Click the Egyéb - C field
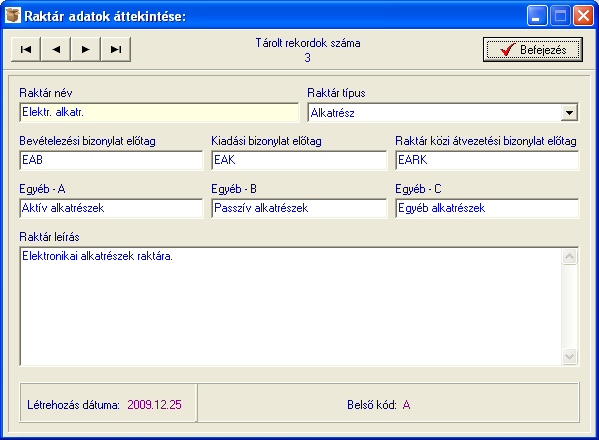This screenshot has width=599, height=440. point(487,208)
